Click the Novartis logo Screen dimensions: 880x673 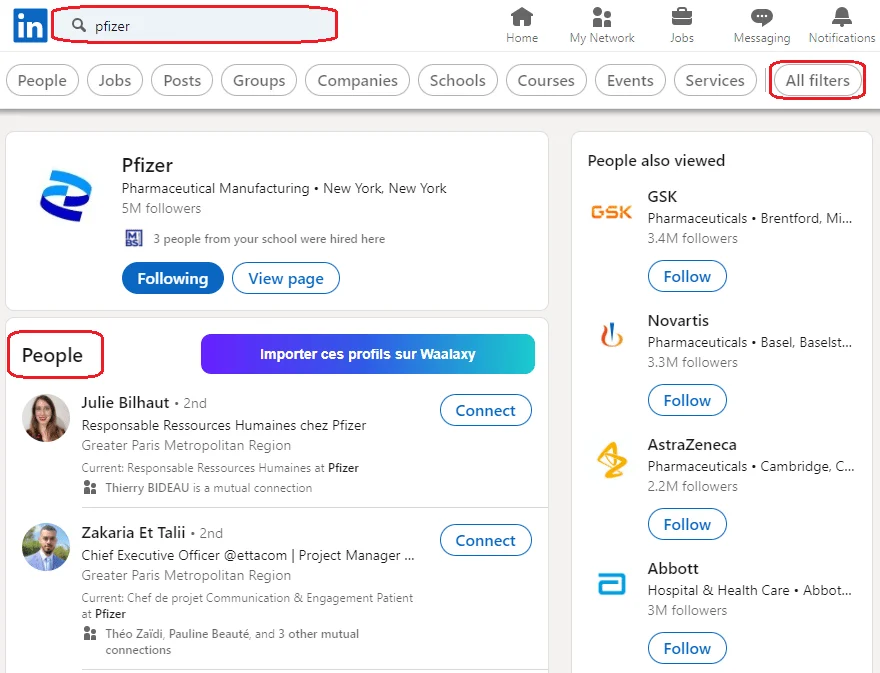611,335
